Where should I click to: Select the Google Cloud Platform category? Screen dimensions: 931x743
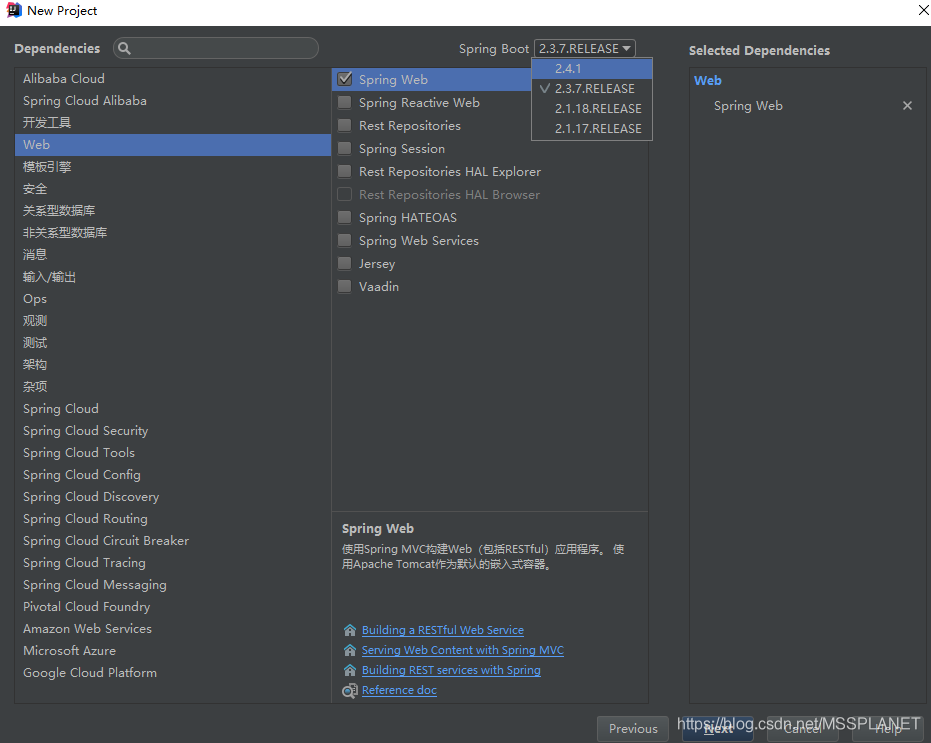pyautogui.click(x=173, y=672)
